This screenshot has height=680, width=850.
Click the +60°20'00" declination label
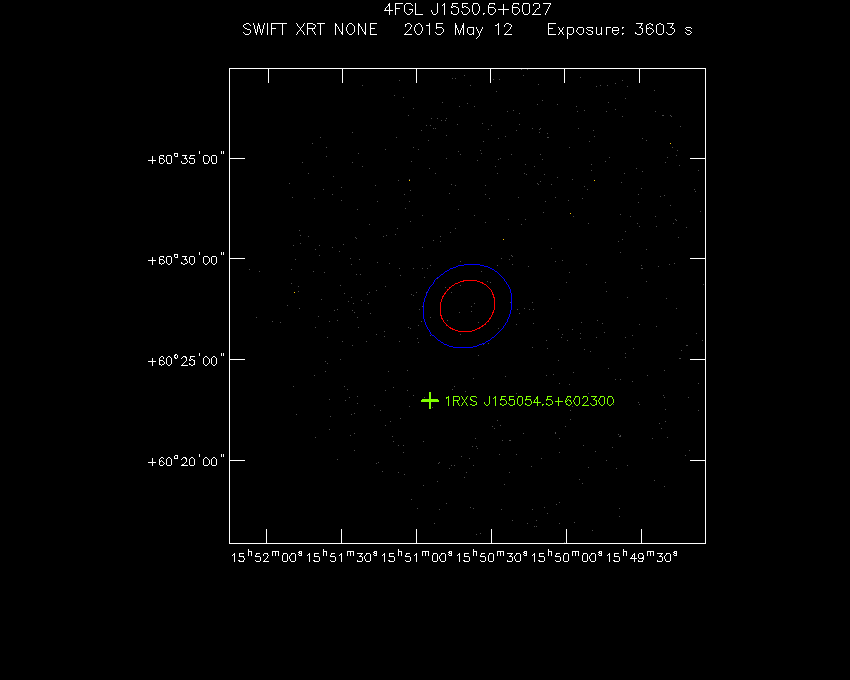tap(186, 461)
